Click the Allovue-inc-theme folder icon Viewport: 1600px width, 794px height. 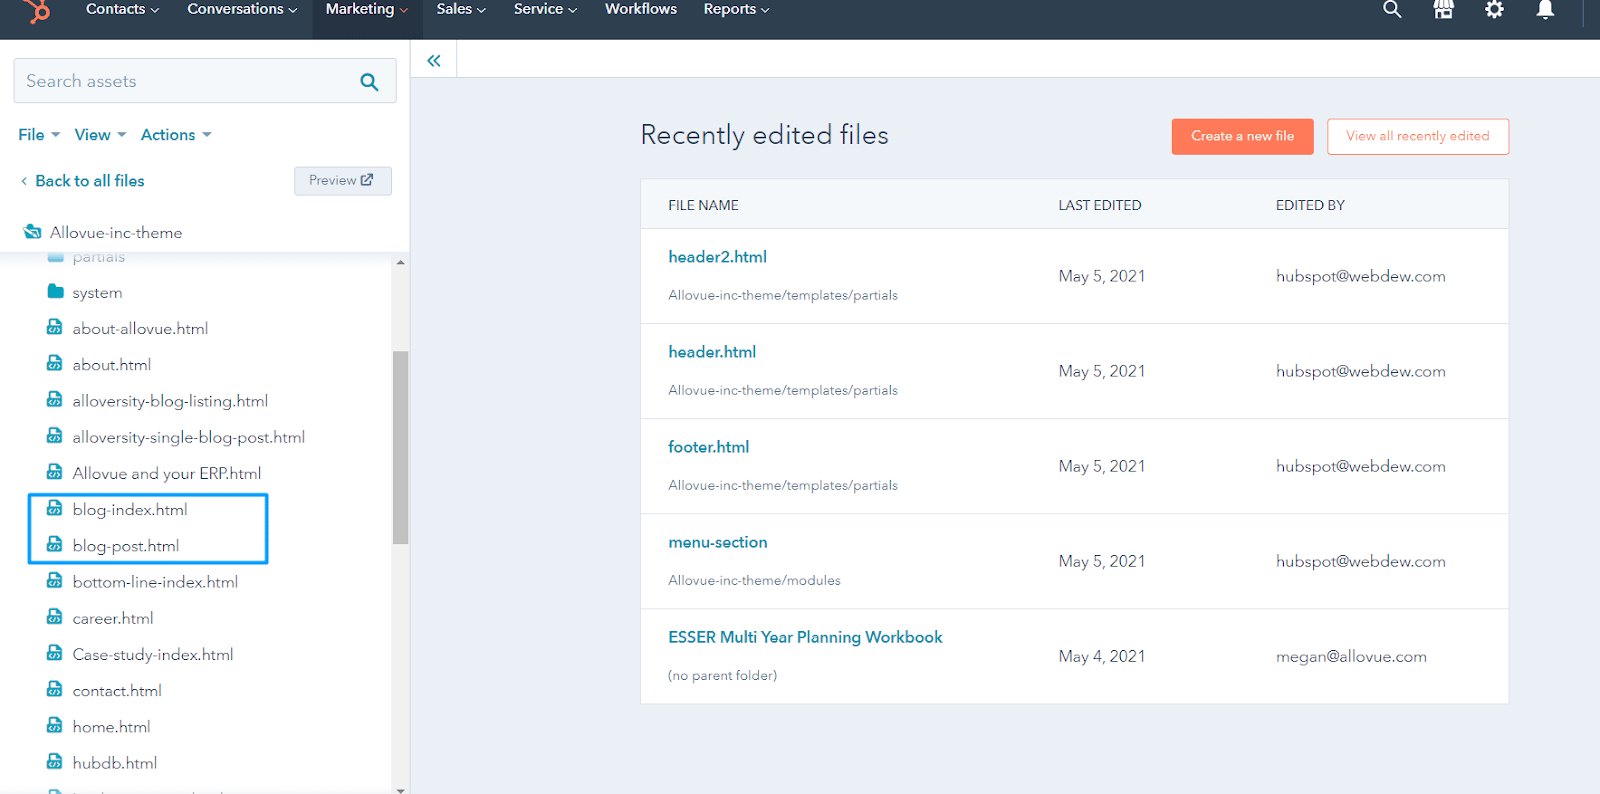[33, 232]
